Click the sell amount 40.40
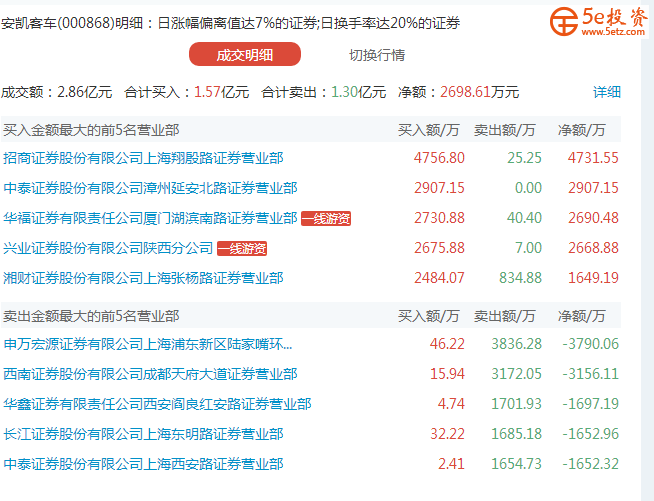This screenshot has width=654, height=501. coord(524,218)
